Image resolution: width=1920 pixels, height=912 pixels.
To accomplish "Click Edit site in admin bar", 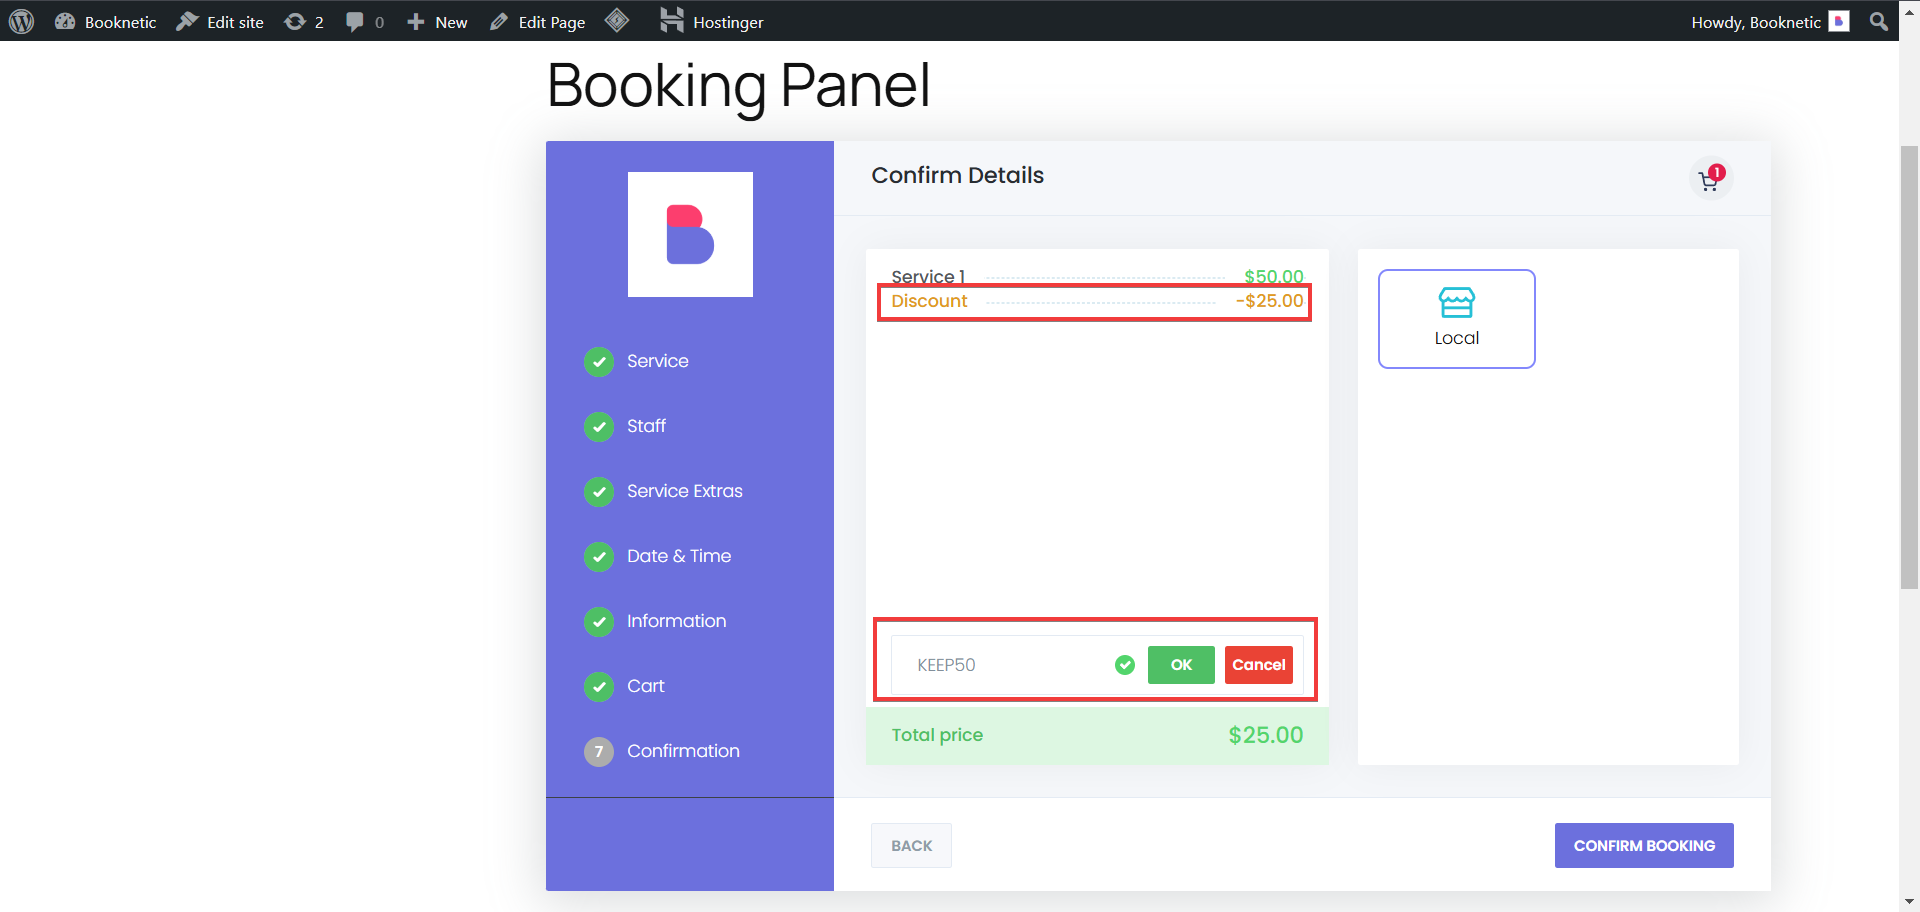I will click(220, 21).
